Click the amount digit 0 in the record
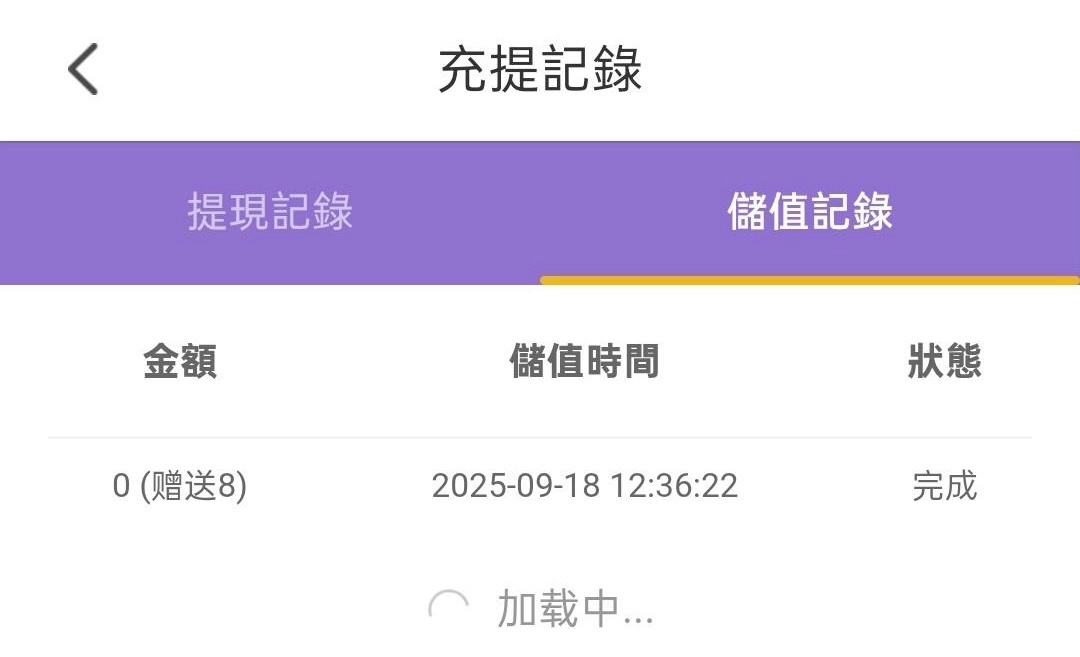Image resolution: width=1080 pixels, height=657 pixels. 121,487
